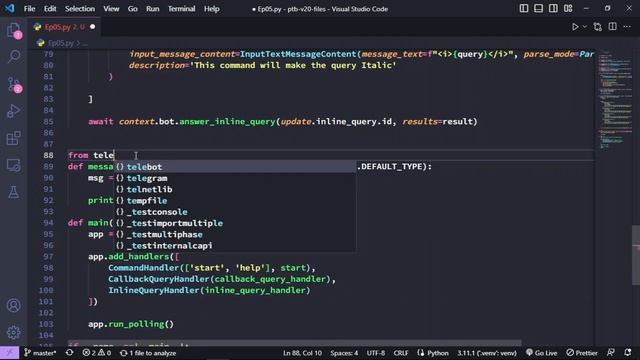Select interpreter 3.11.1 venv status

[487, 353]
